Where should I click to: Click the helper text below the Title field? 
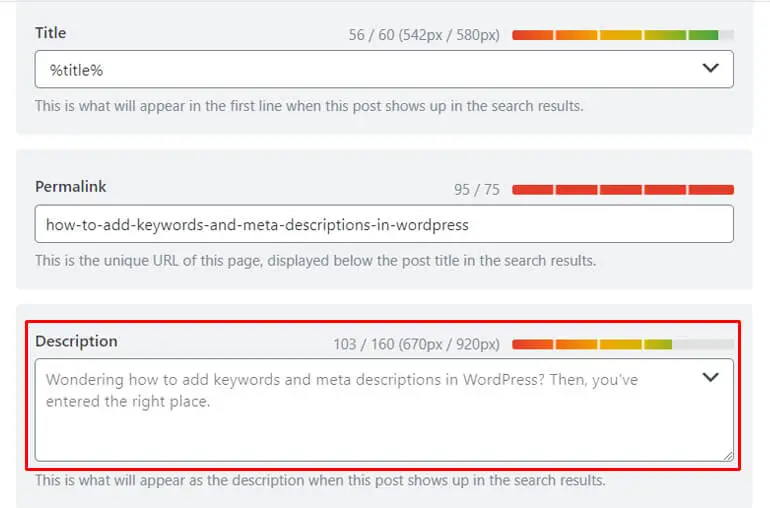point(309,106)
